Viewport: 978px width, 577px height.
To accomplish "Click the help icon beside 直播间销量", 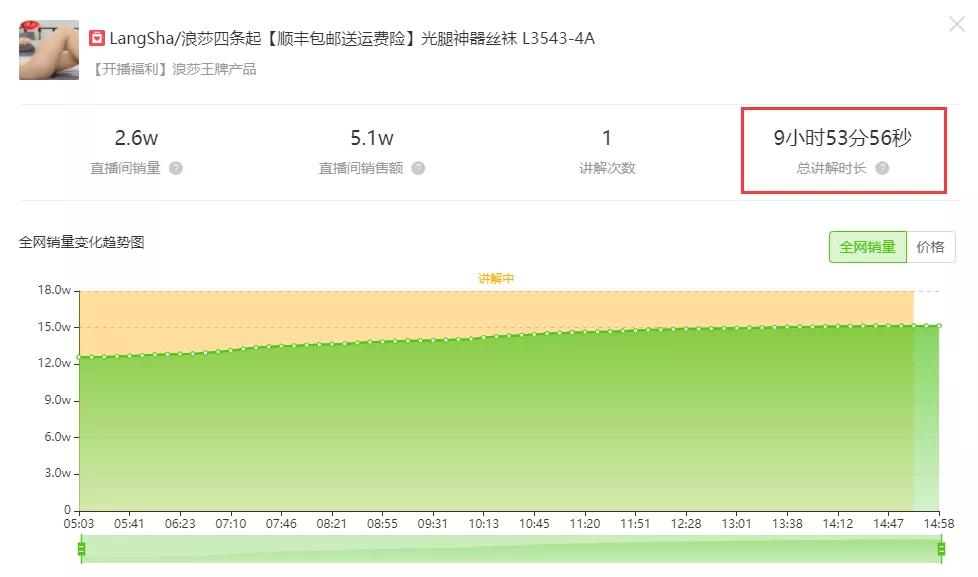I will [x=177, y=168].
